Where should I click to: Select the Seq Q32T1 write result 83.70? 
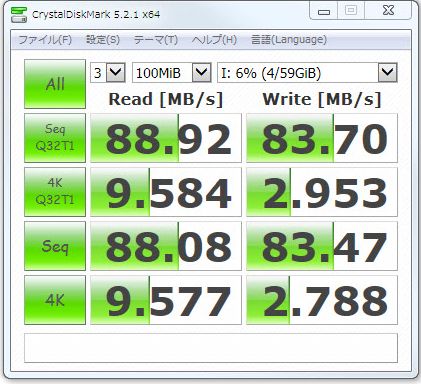point(322,138)
